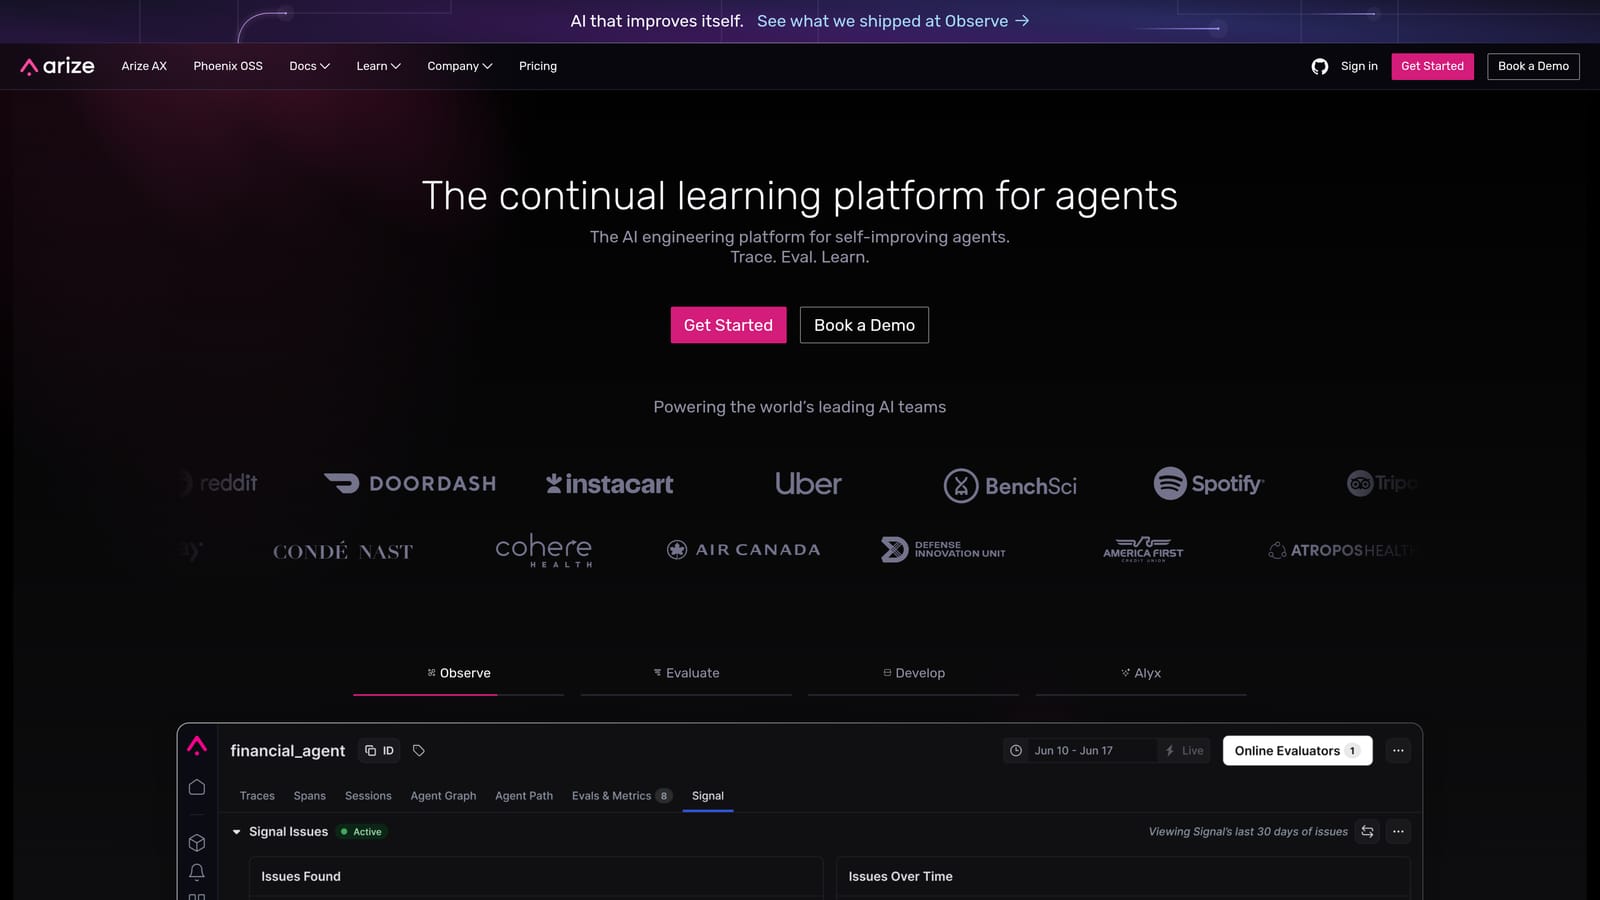Expand the Docs dropdown menu
1600x900 pixels.
click(309, 66)
